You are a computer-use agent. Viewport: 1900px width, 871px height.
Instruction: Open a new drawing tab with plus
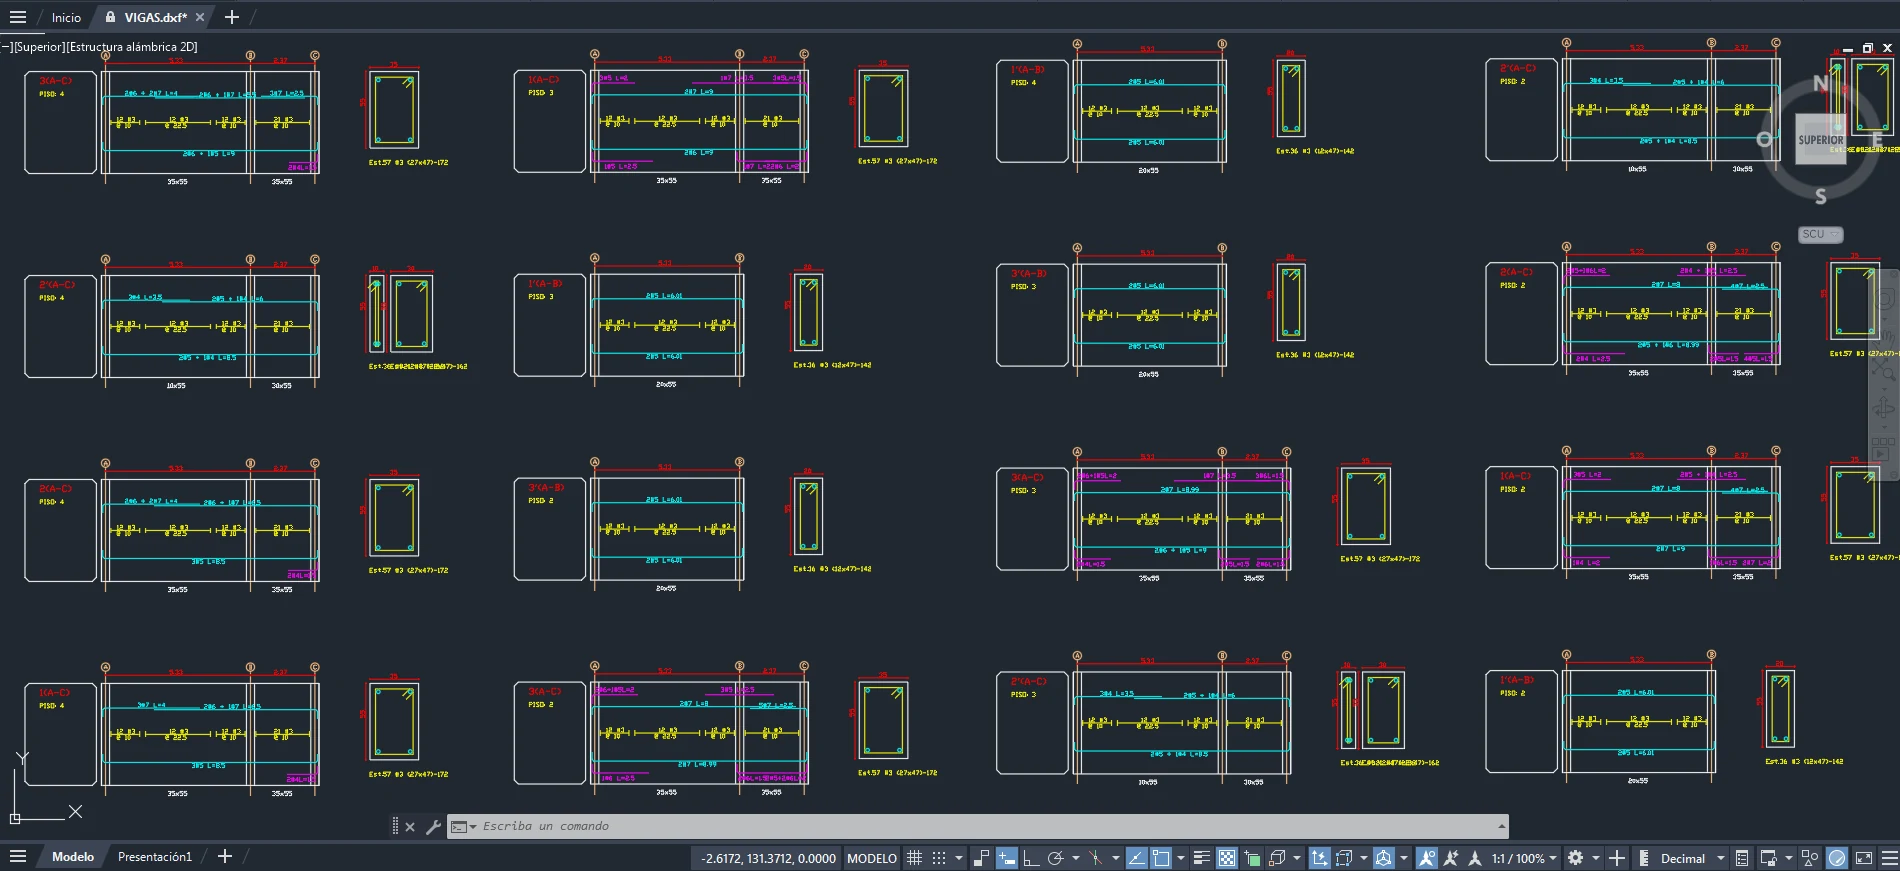click(232, 17)
